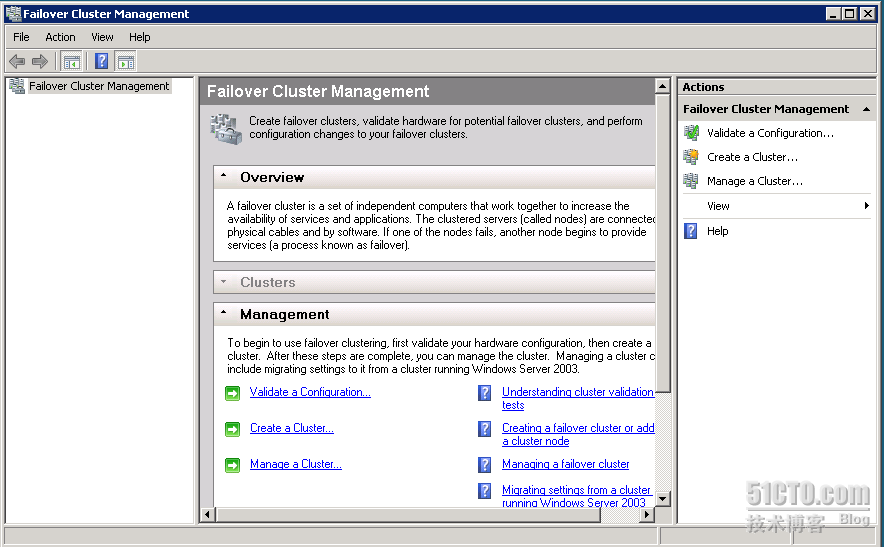Minimize the Failover Cluster Management window
This screenshot has width=884, height=547.
[833, 14]
